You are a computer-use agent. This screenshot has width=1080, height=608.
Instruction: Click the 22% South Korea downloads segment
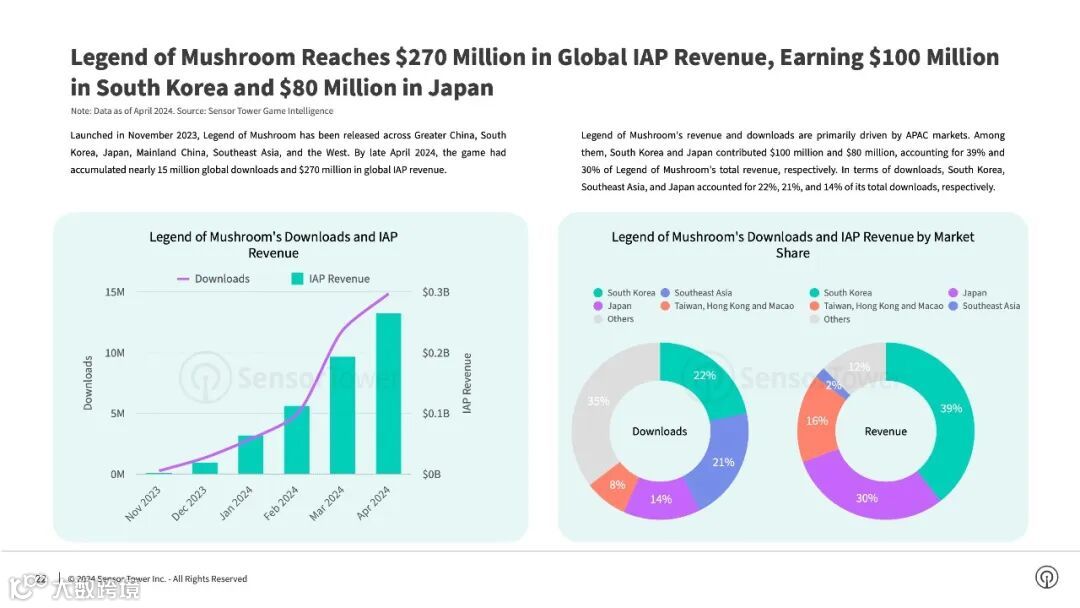705,377
